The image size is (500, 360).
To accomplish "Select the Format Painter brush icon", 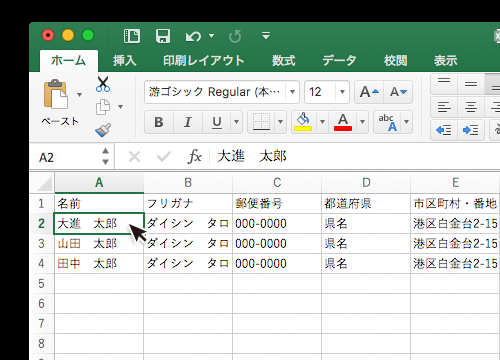I will pyautogui.click(x=103, y=130).
